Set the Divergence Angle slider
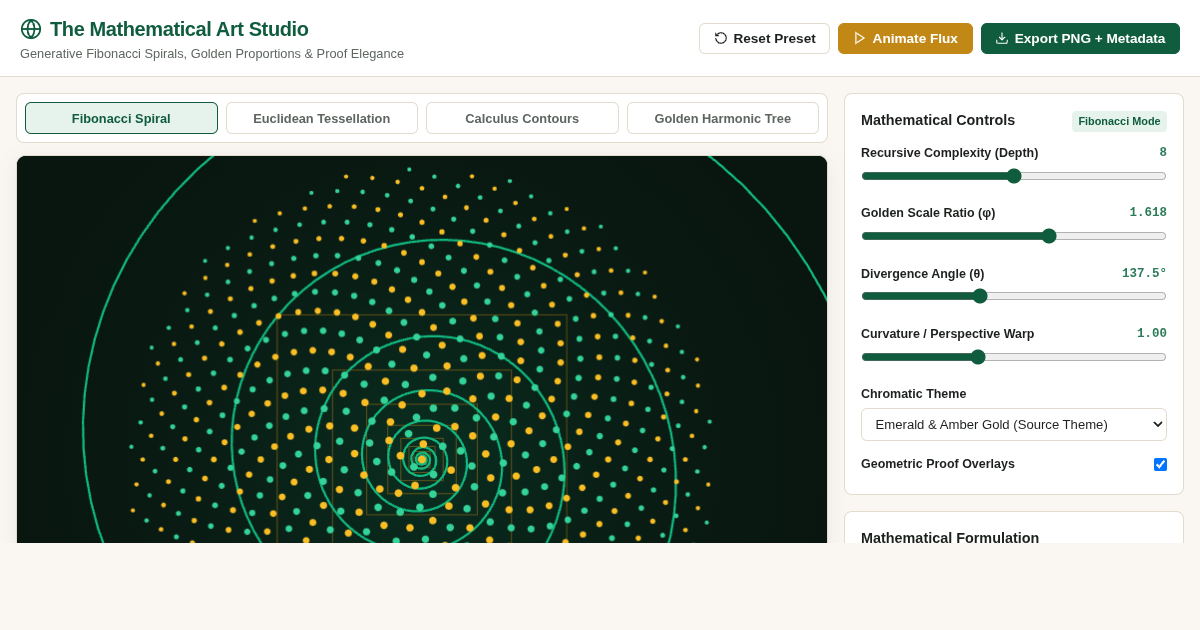This screenshot has width=1200, height=630. (1014, 296)
